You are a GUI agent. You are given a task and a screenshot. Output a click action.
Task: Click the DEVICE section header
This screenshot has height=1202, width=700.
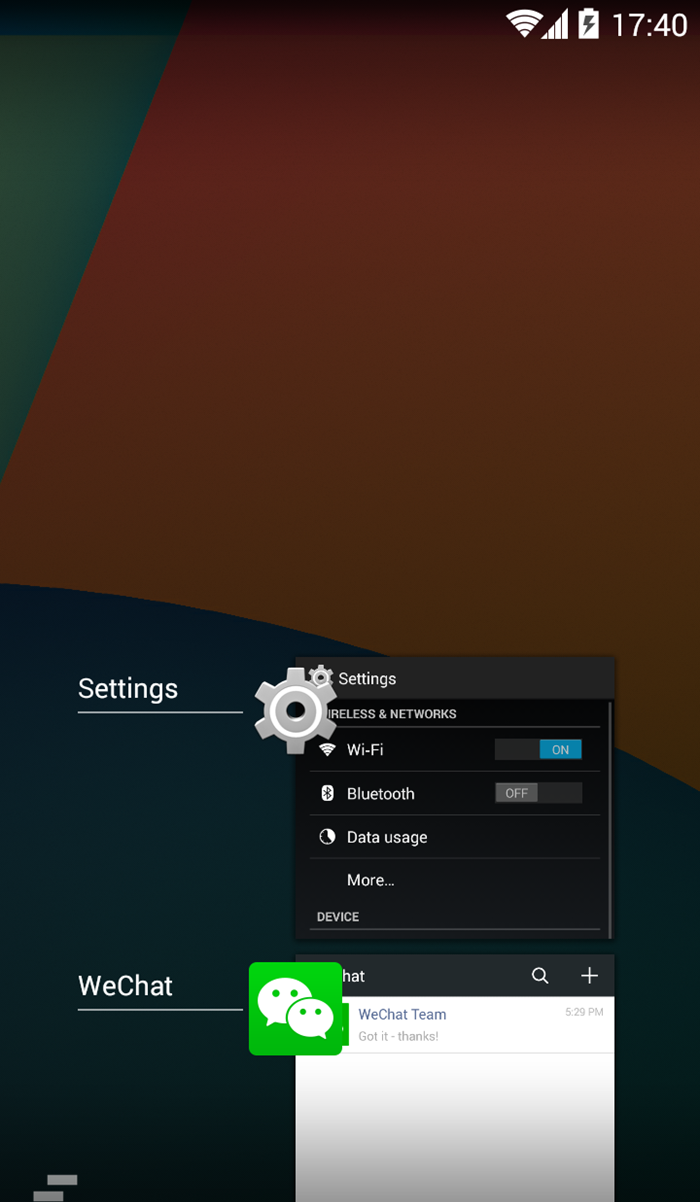(x=338, y=917)
